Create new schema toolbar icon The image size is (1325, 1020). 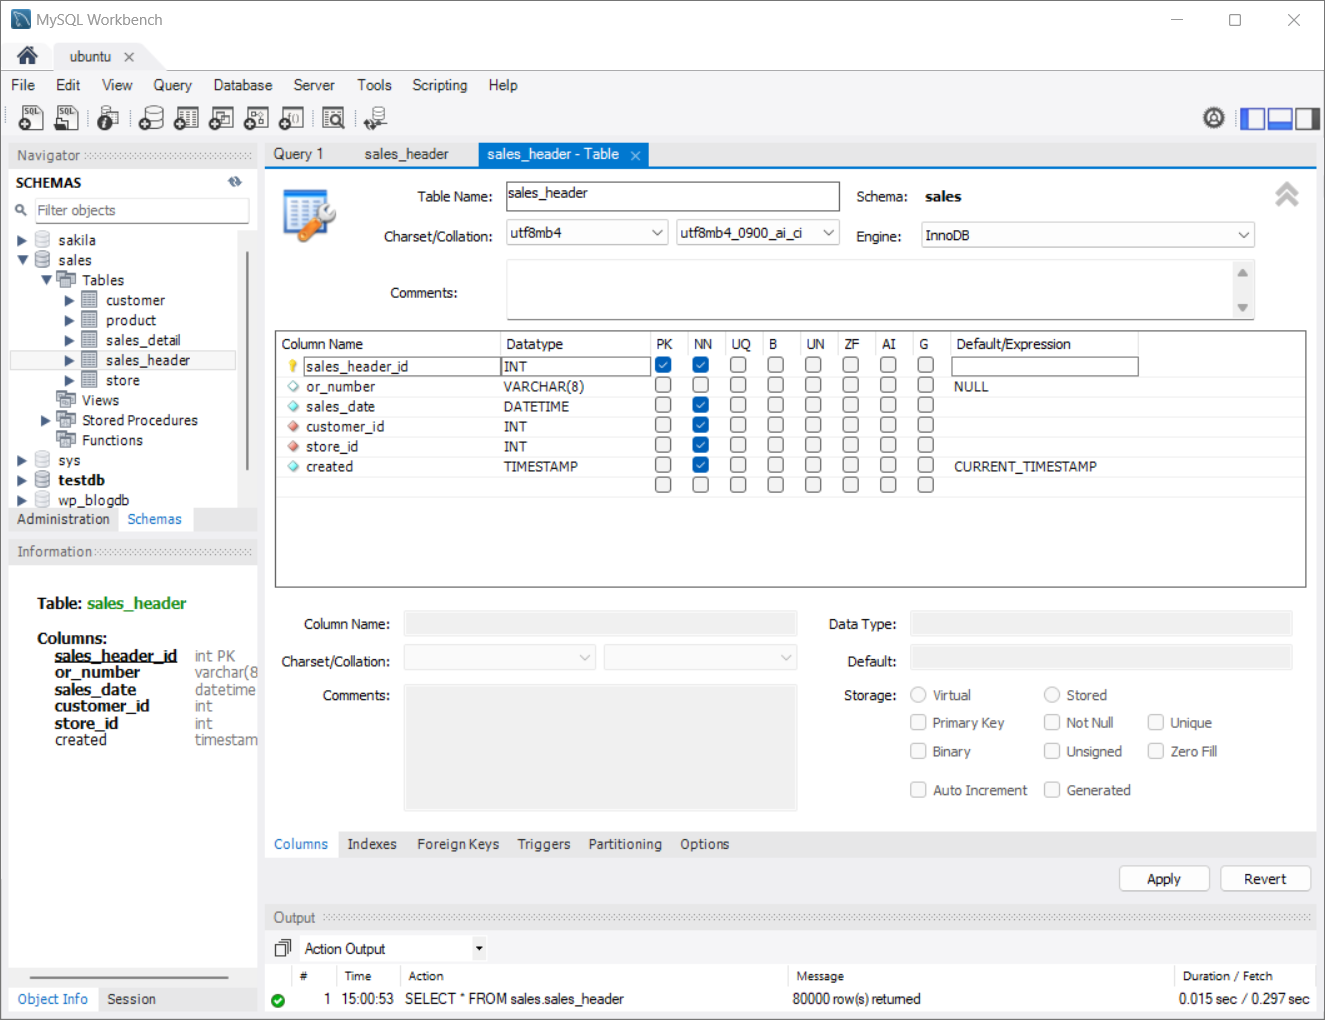(x=151, y=118)
